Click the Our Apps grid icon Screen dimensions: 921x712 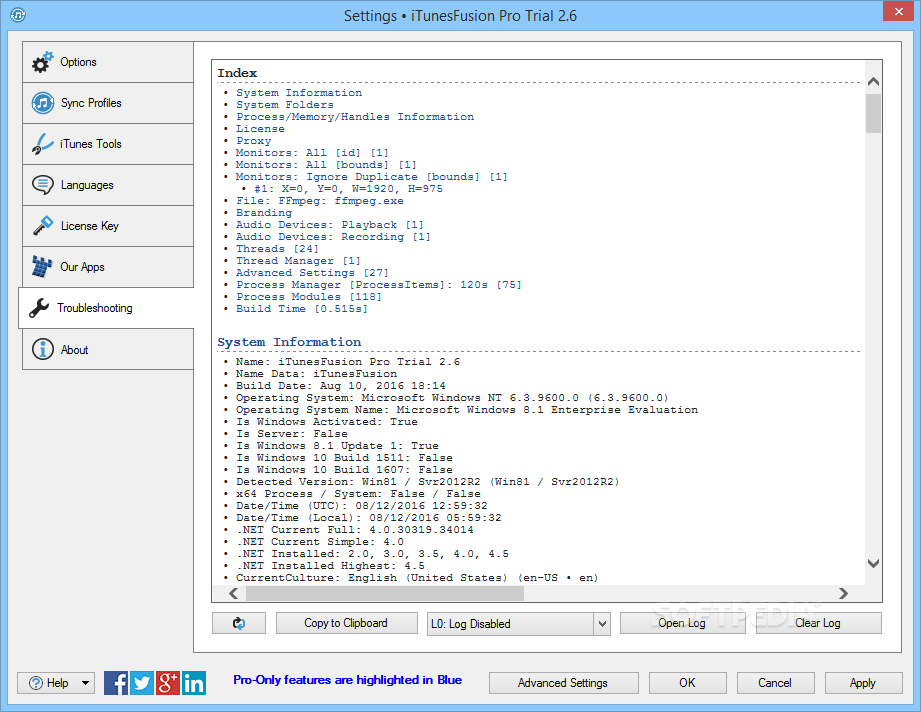pos(42,267)
